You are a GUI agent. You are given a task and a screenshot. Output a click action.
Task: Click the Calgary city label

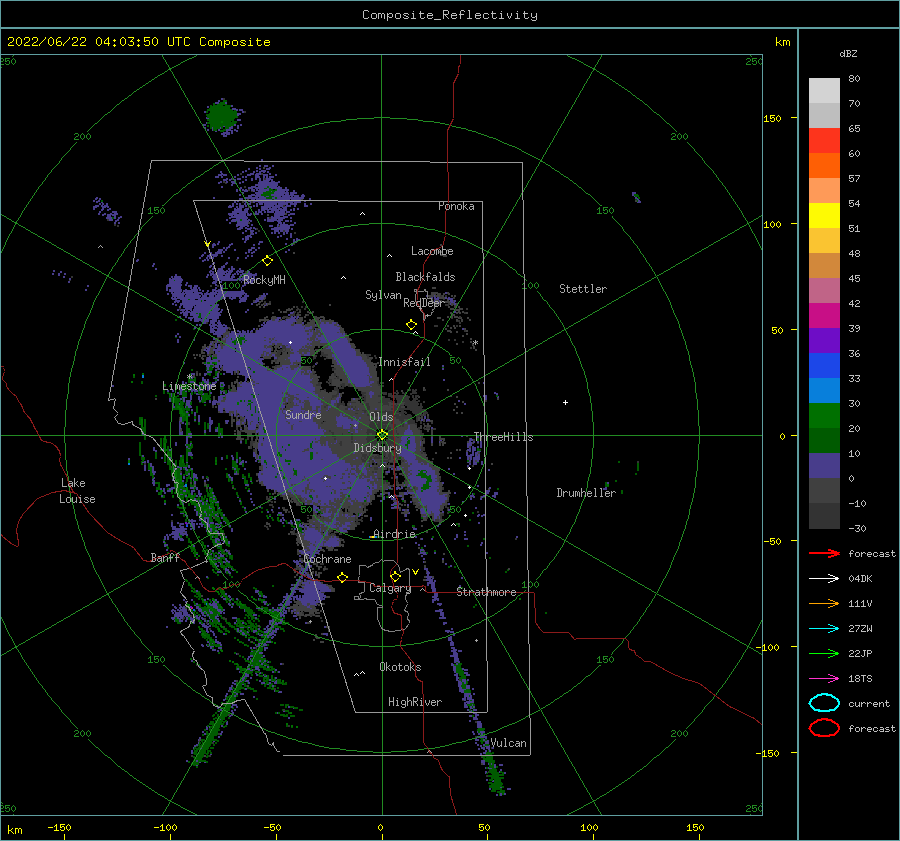click(x=390, y=588)
